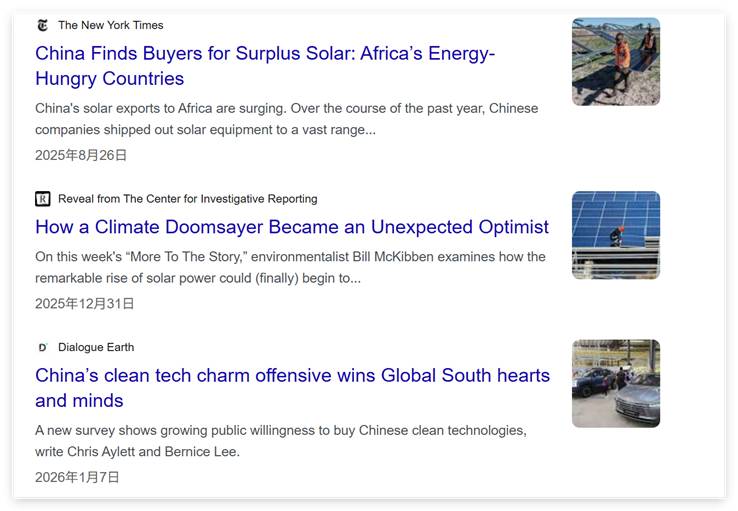
Task: Click the 'Dialogue Earth' source name
Action: [x=96, y=347]
